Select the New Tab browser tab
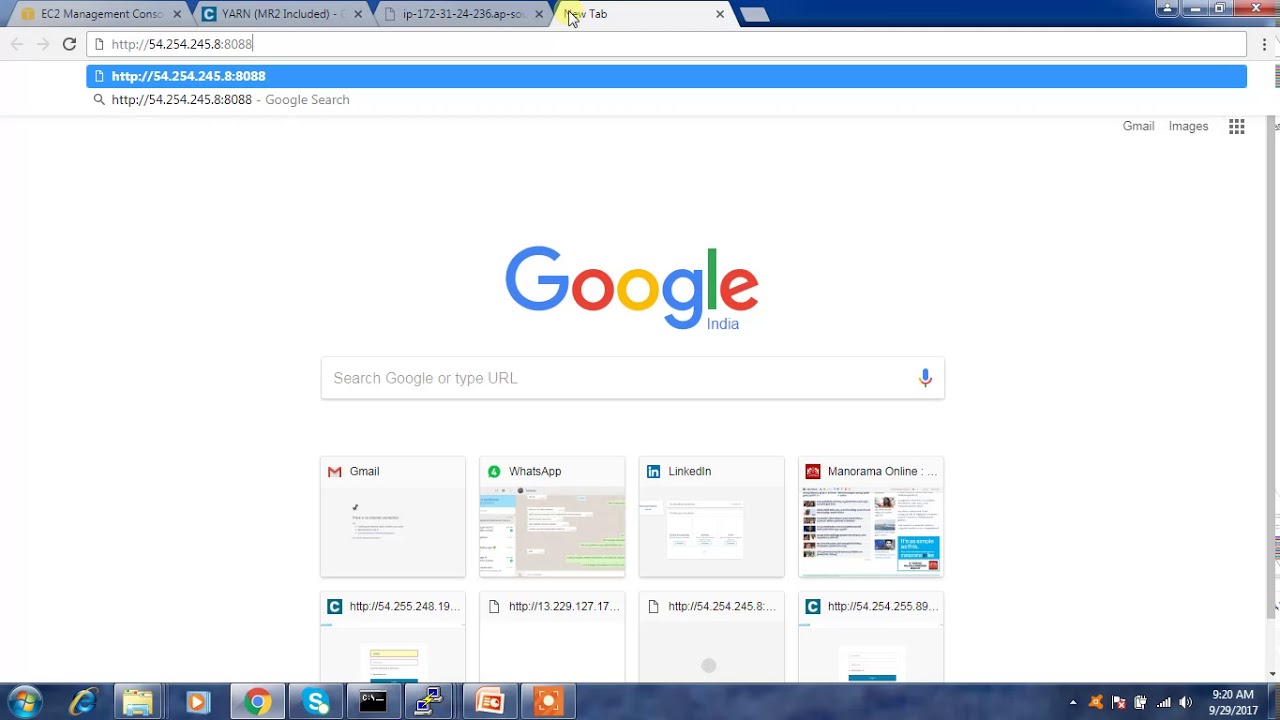This screenshot has width=1280, height=720. [x=640, y=14]
